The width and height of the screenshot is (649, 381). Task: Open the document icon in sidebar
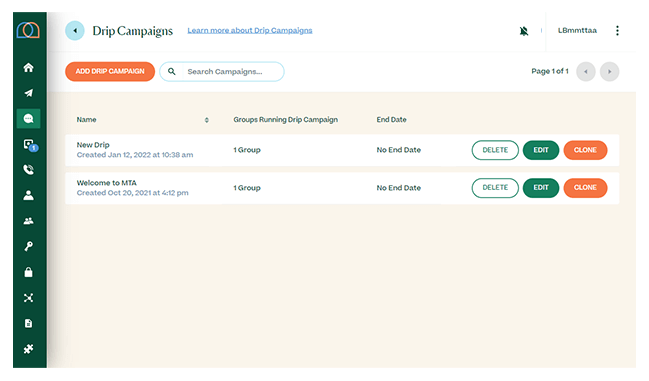[x=28, y=323]
